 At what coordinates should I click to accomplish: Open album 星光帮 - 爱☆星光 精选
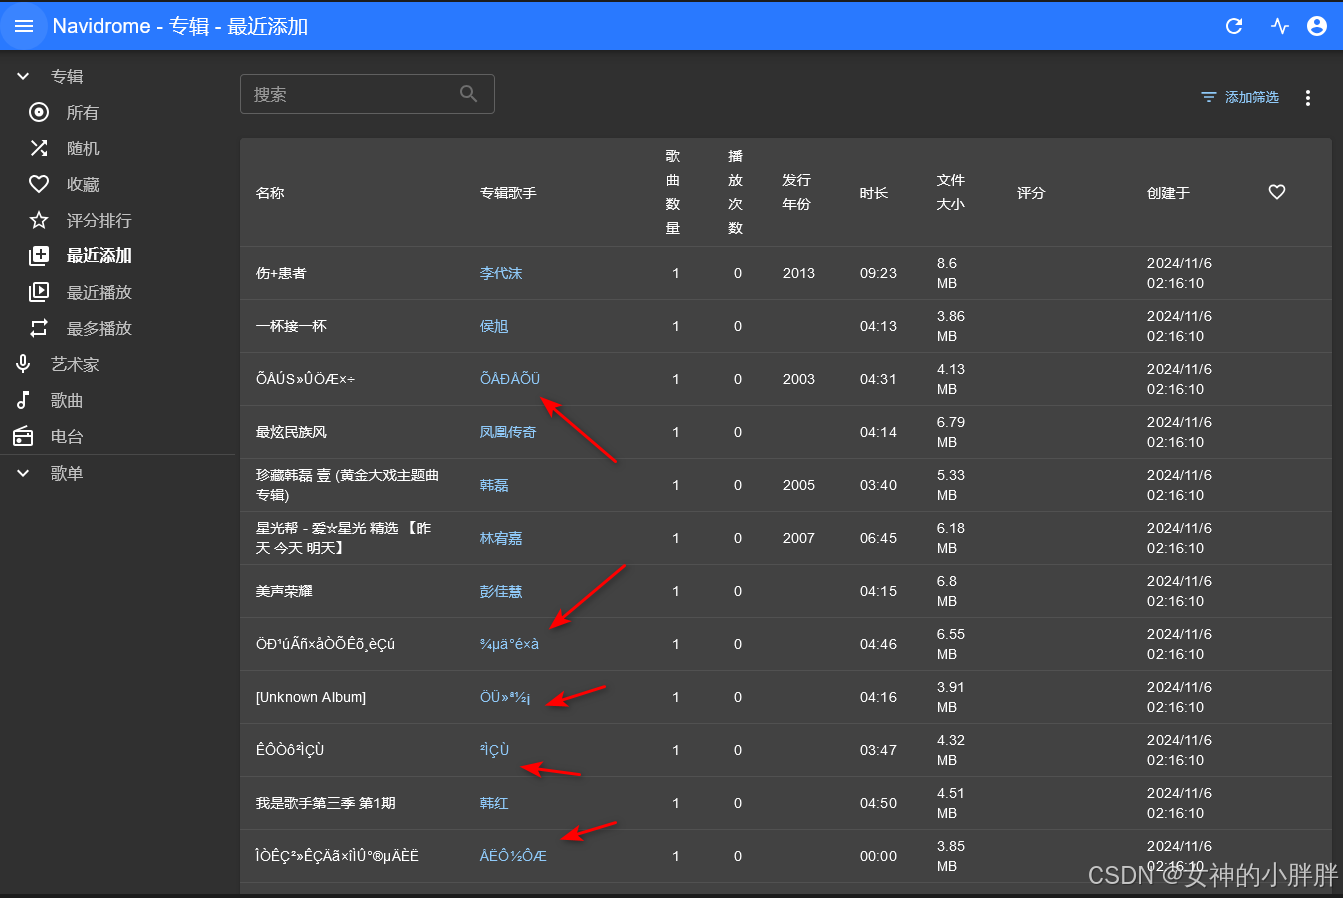click(343, 538)
